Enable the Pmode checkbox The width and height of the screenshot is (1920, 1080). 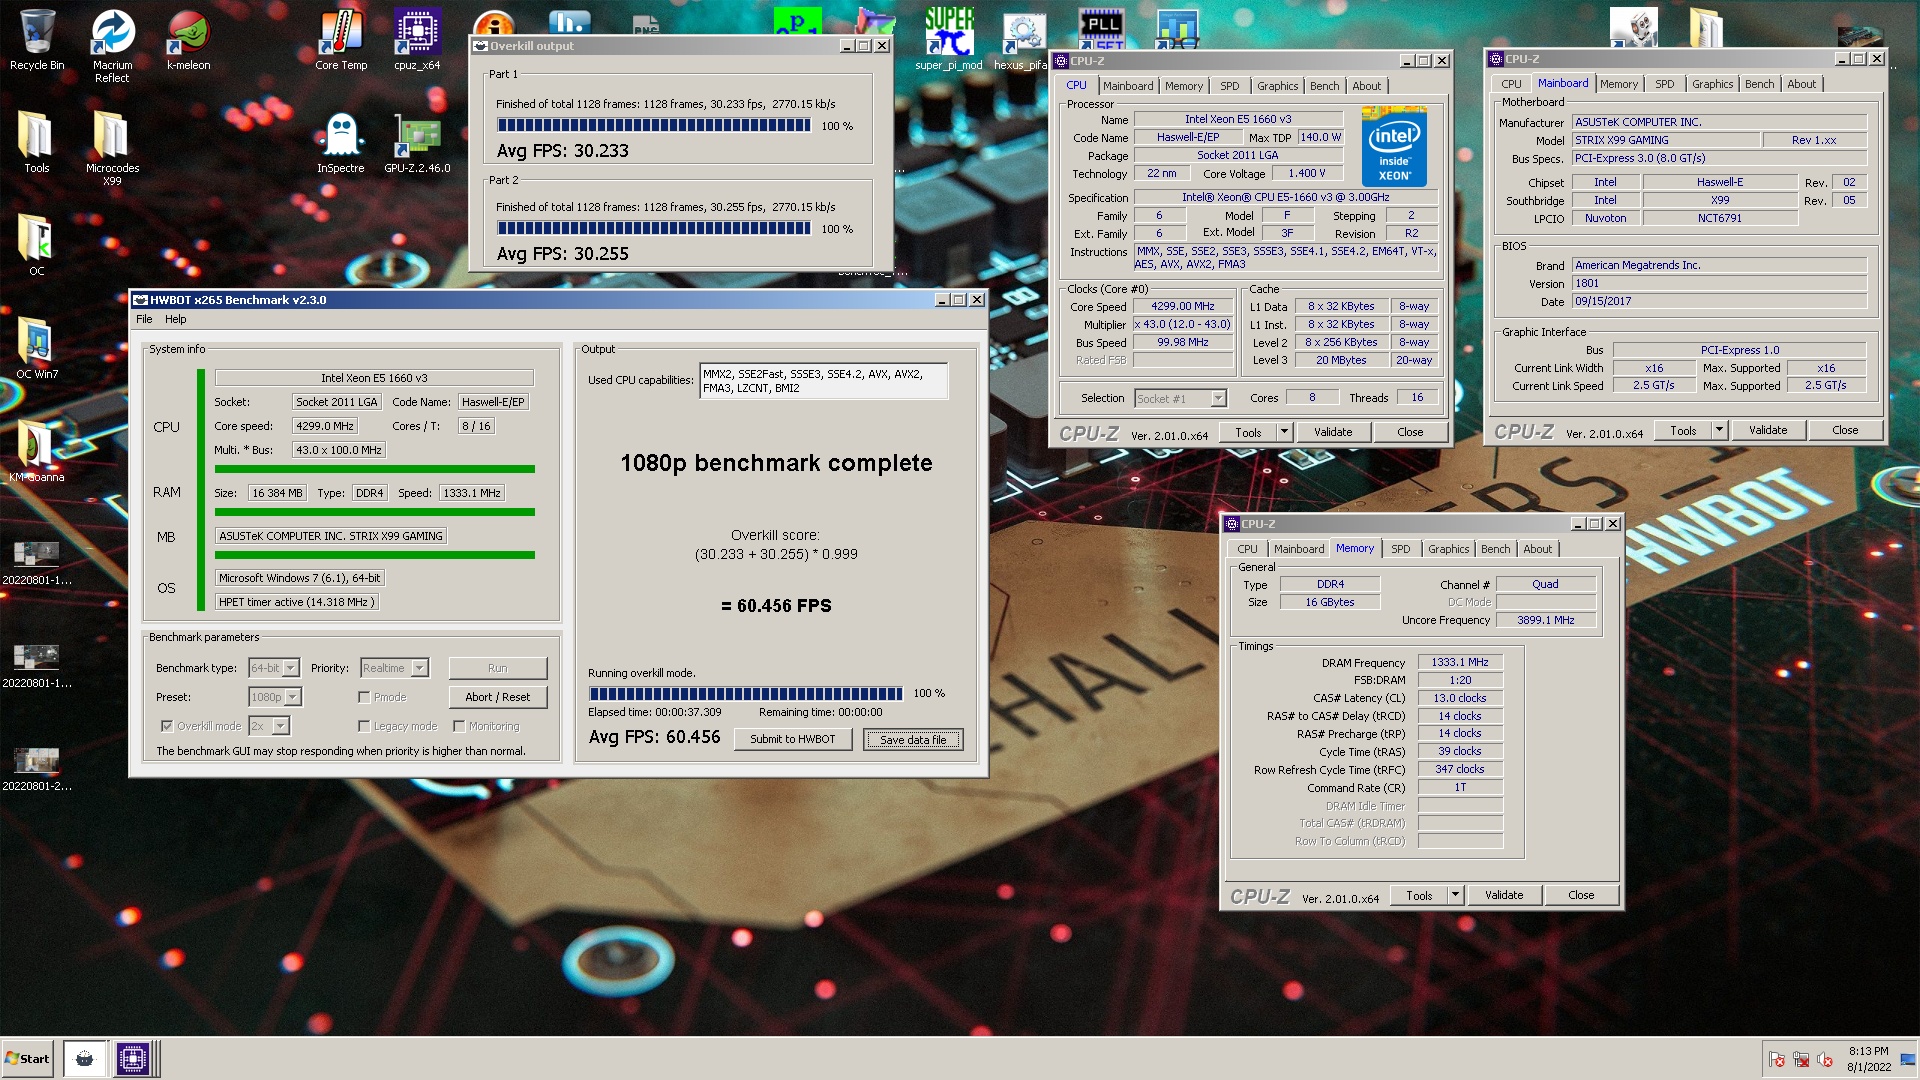click(x=364, y=697)
